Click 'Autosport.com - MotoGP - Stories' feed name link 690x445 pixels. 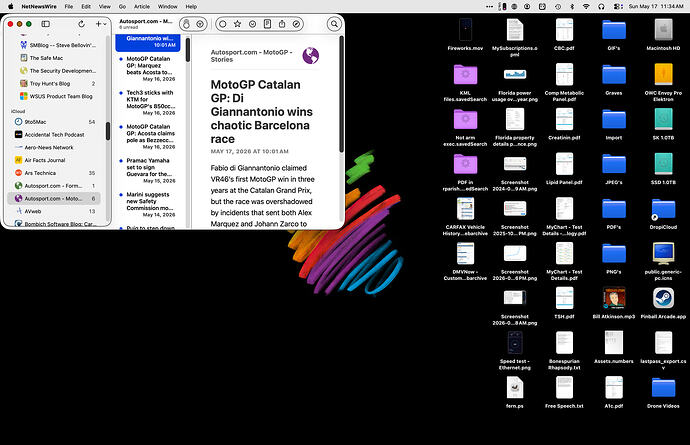(x=251, y=55)
